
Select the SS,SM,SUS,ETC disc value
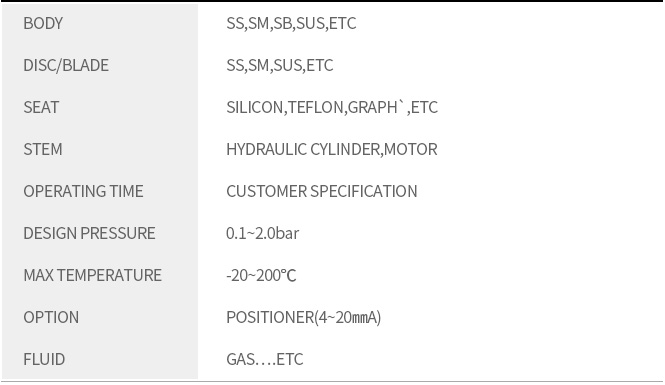point(279,65)
